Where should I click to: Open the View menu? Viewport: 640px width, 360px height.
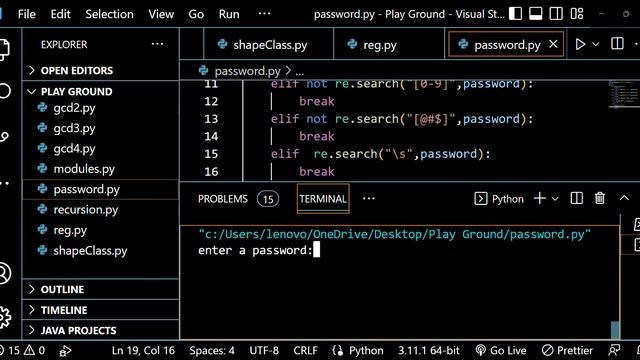click(x=161, y=14)
